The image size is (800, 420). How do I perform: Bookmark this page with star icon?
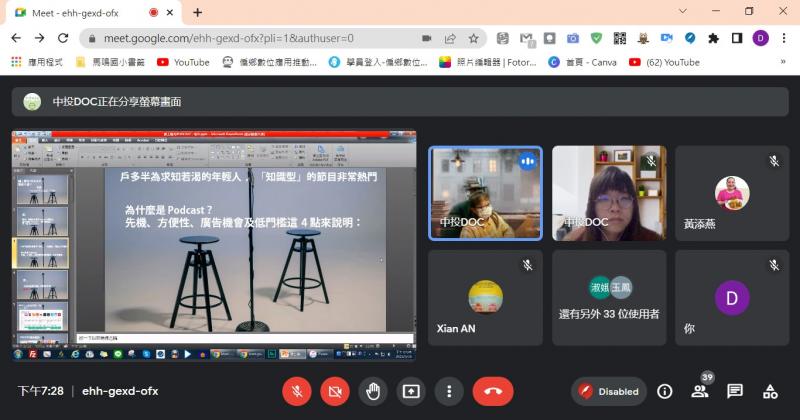473,38
